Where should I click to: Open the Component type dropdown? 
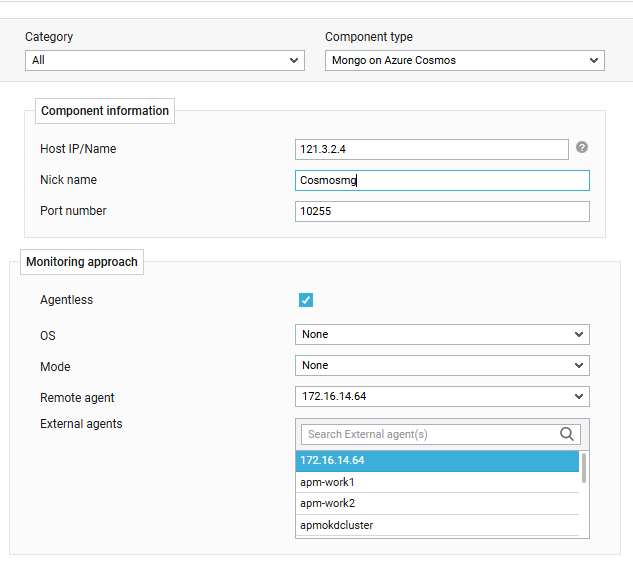point(465,60)
